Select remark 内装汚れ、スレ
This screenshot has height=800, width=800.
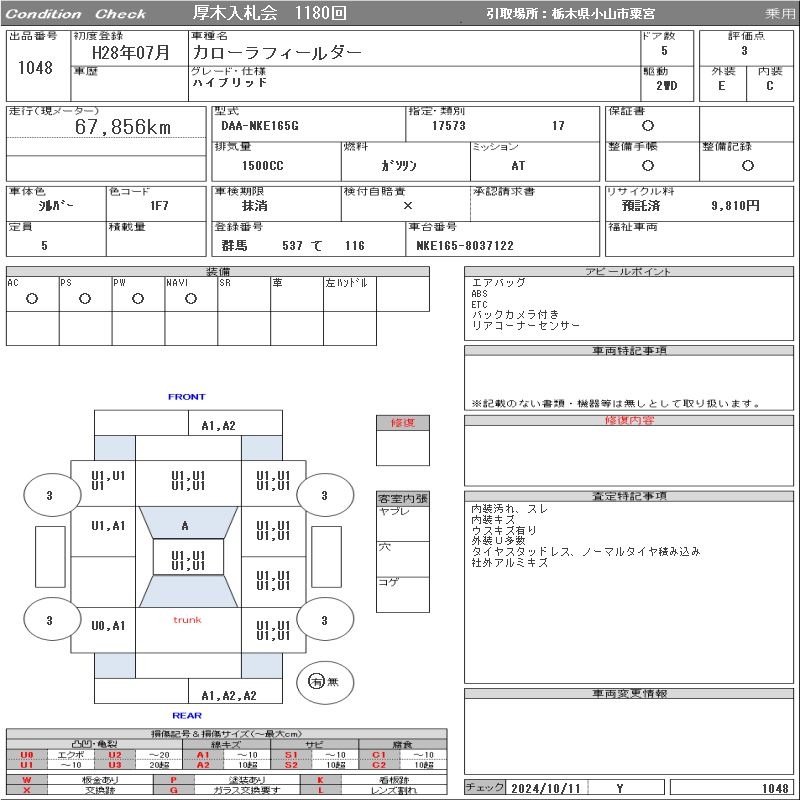point(510,509)
